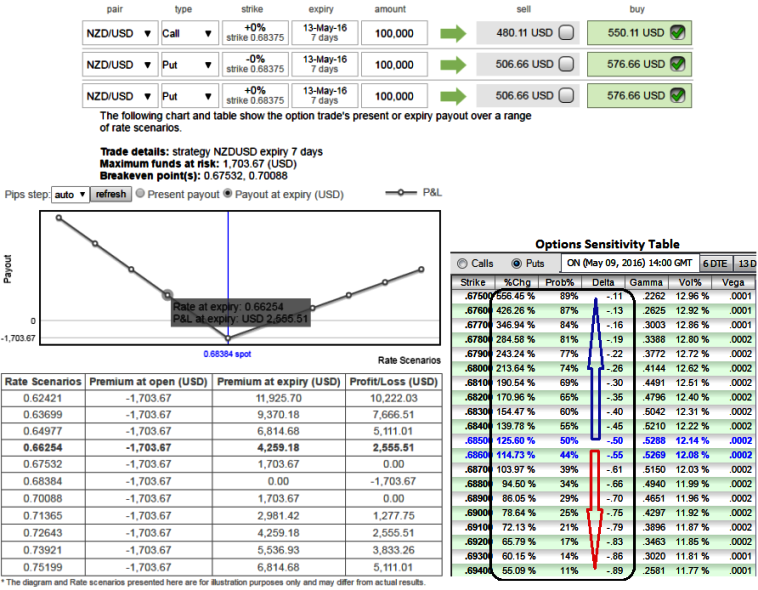Switch to the 6 DTE tab

point(715,264)
